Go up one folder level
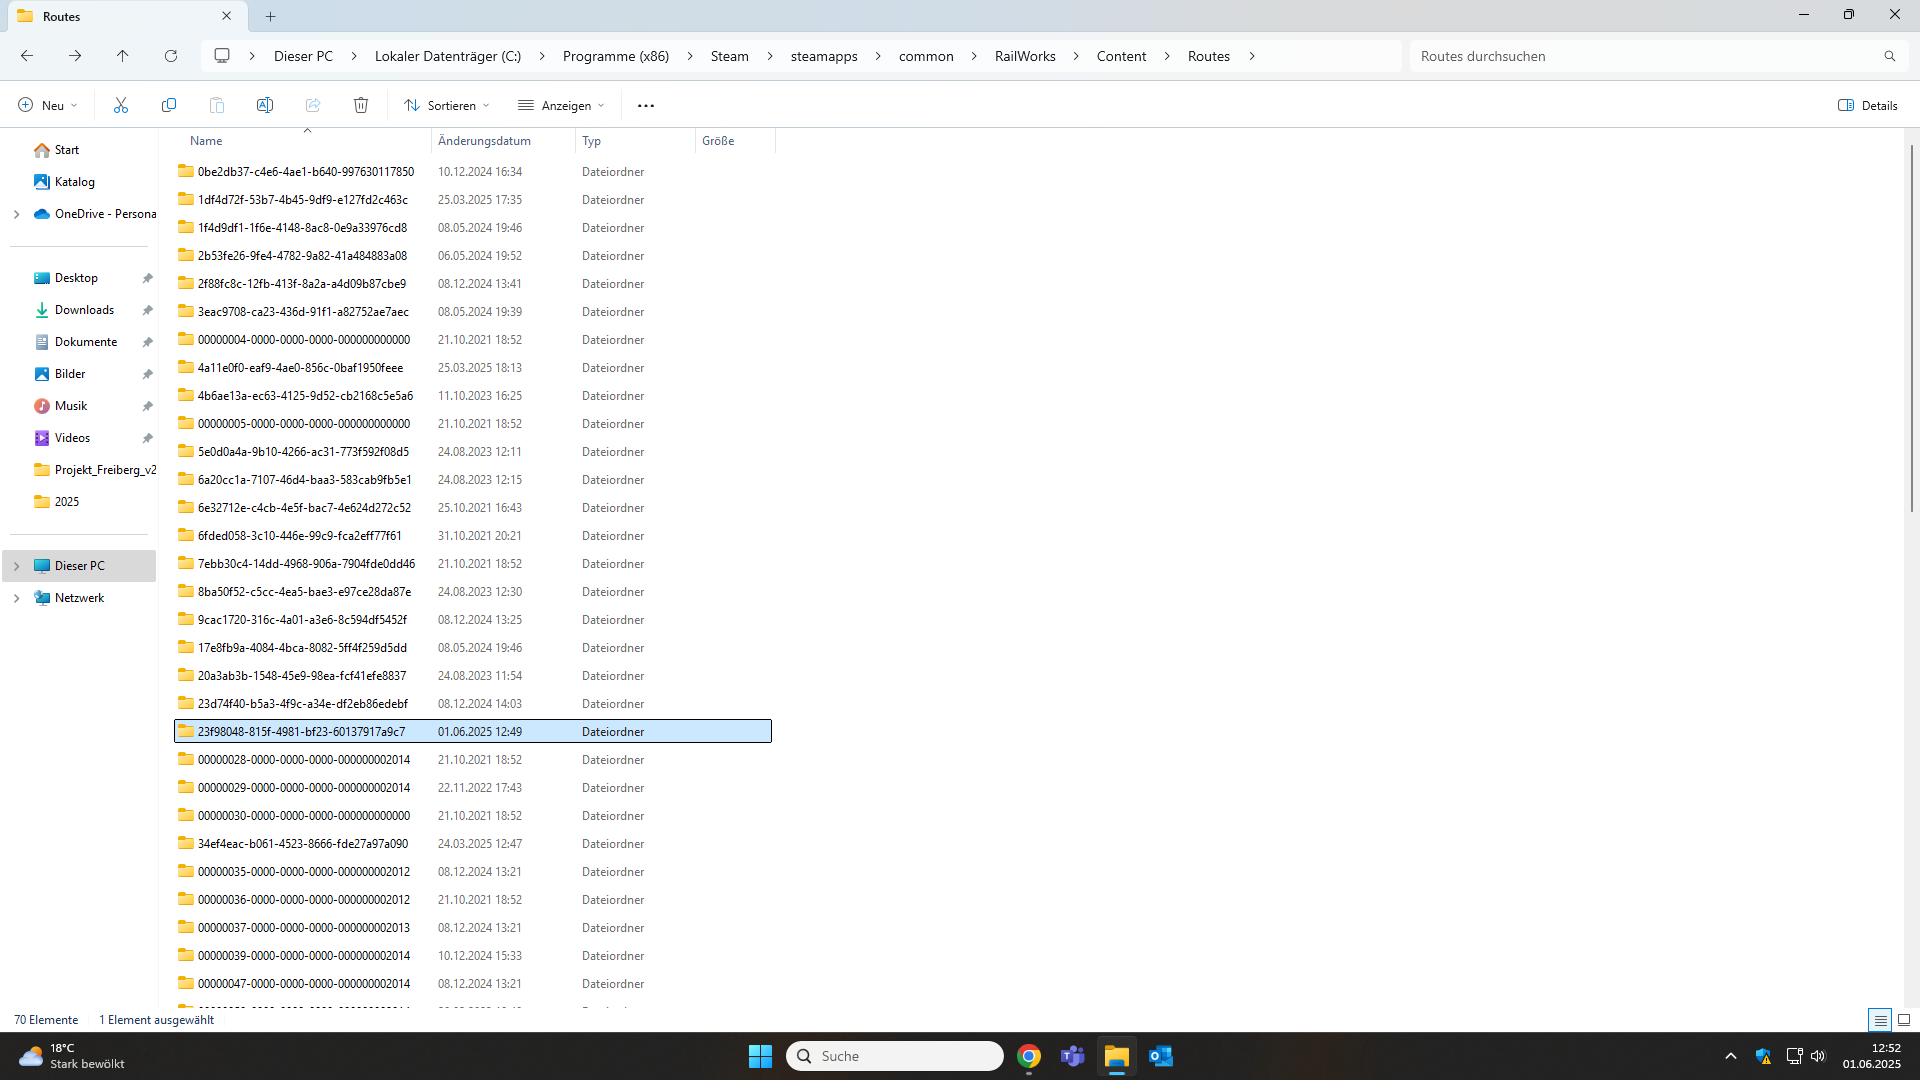1920x1080 pixels. [x=123, y=56]
